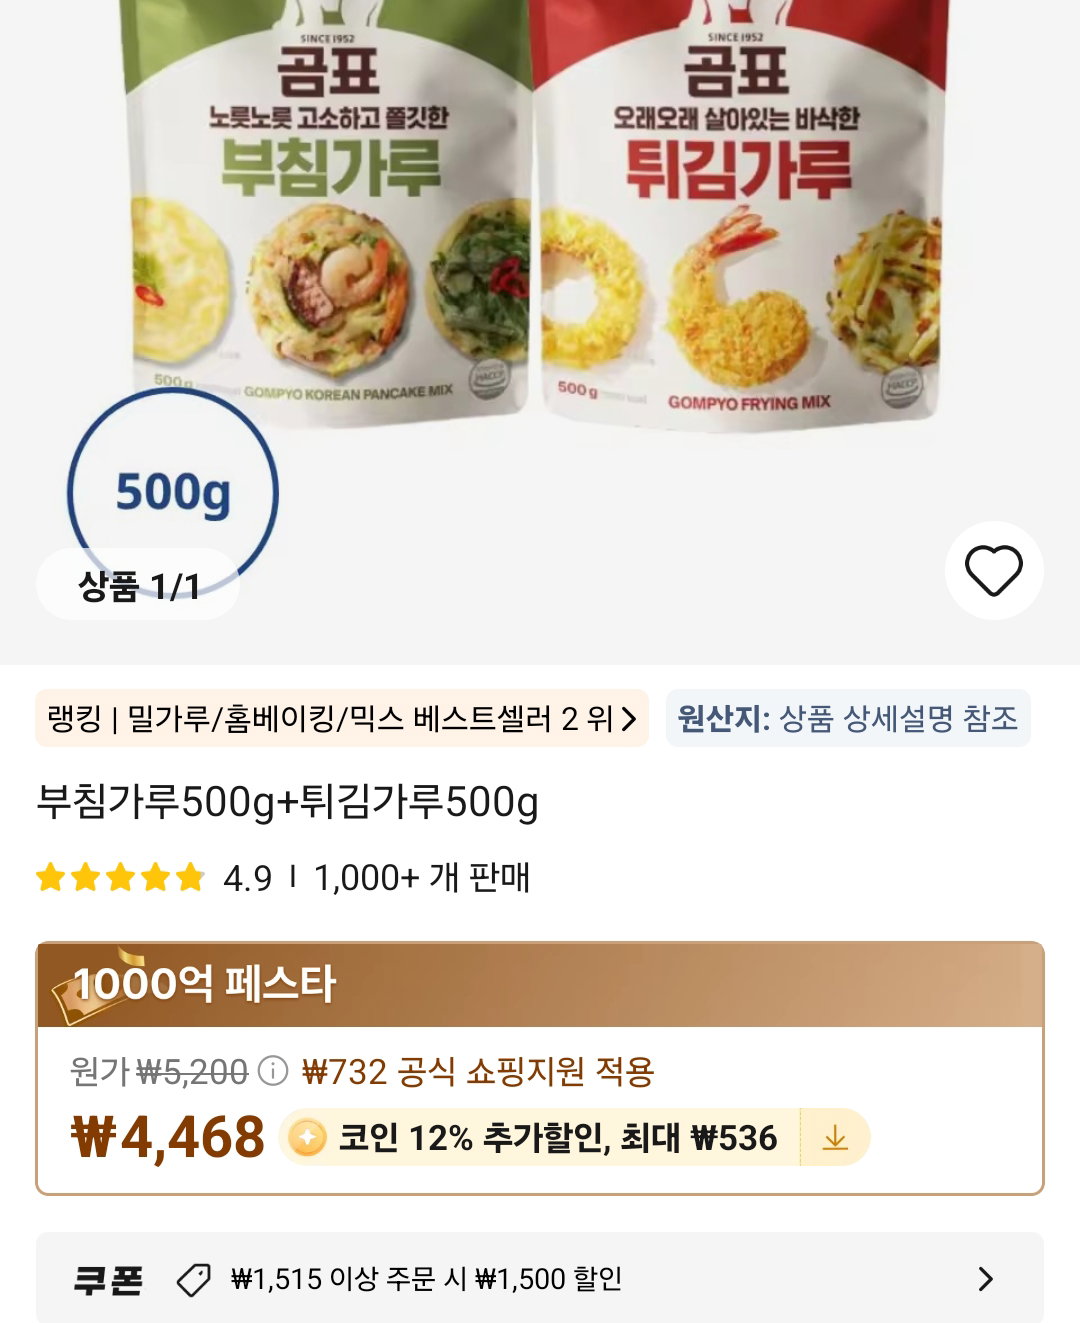Select the ₩1,515 이상 주문 시 ₩1,500 할인 coupon text
Image resolution: width=1080 pixels, height=1323 pixels.
click(427, 1279)
